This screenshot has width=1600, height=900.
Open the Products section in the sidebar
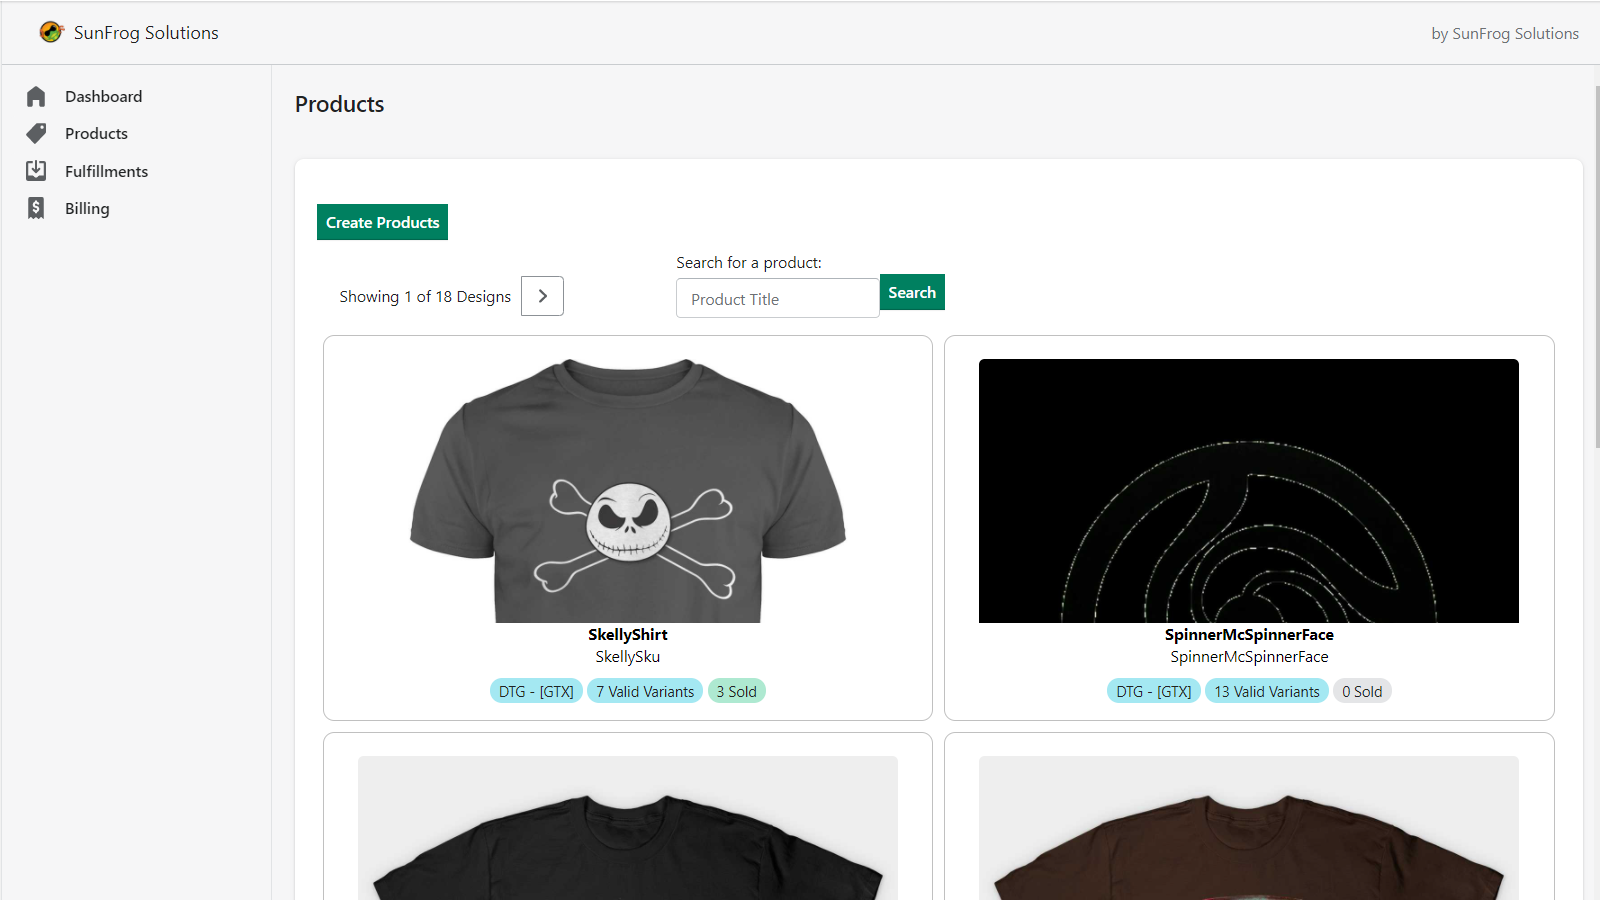[96, 133]
